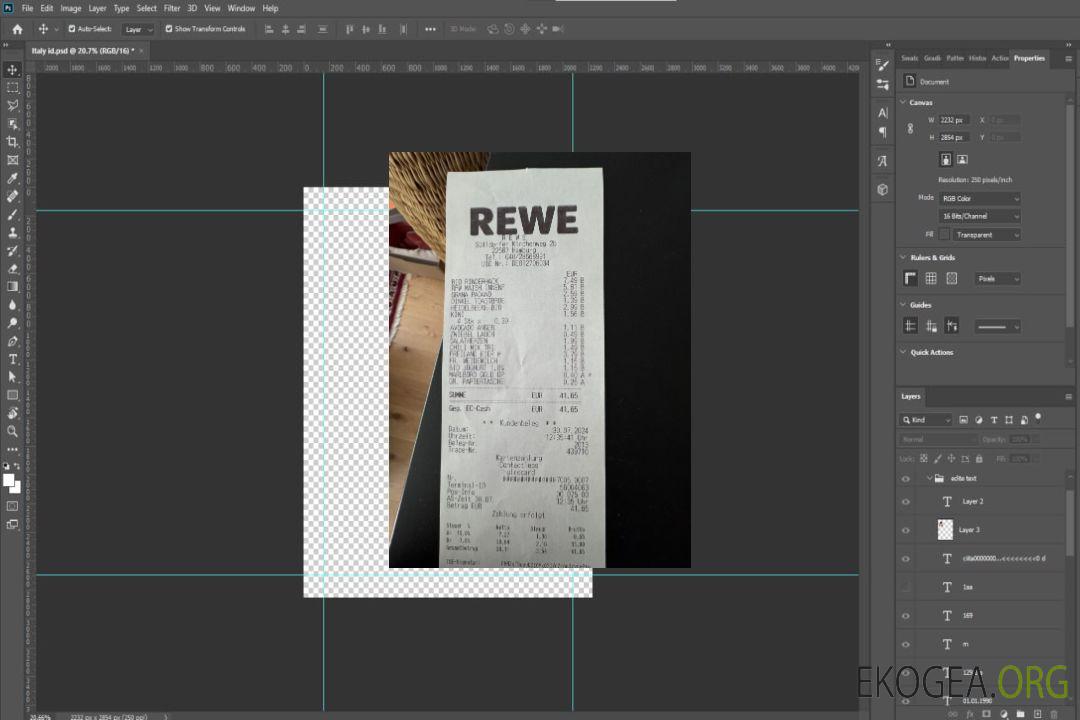The width and height of the screenshot is (1080, 720).
Task: Open the Character panel icon
Action: (883, 113)
